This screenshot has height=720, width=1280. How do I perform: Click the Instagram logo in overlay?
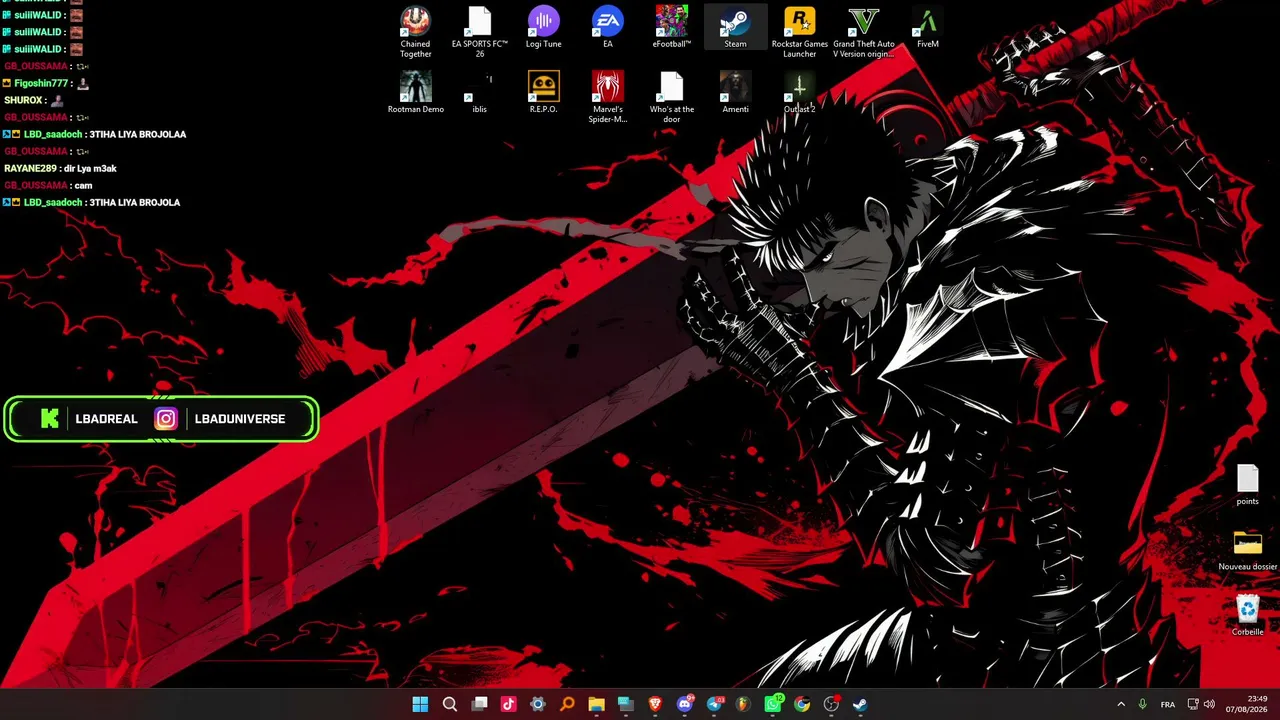tap(166, 419)
